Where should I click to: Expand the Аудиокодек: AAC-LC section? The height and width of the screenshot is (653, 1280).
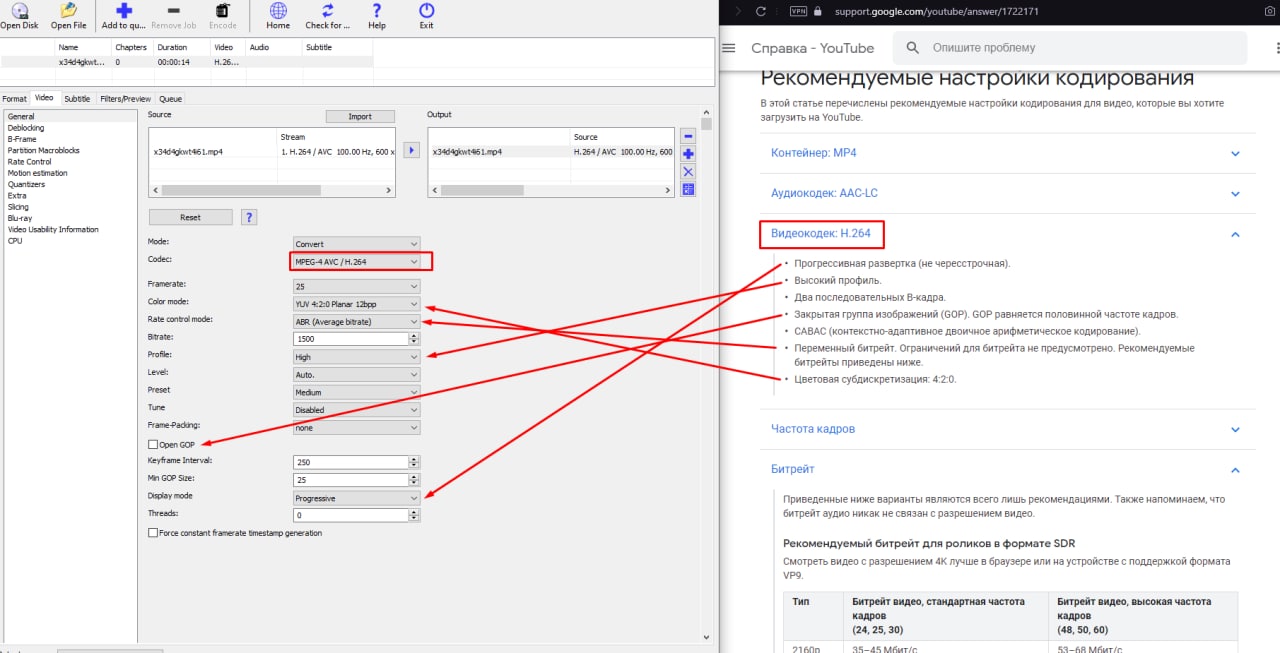(x=1007, y=193)
